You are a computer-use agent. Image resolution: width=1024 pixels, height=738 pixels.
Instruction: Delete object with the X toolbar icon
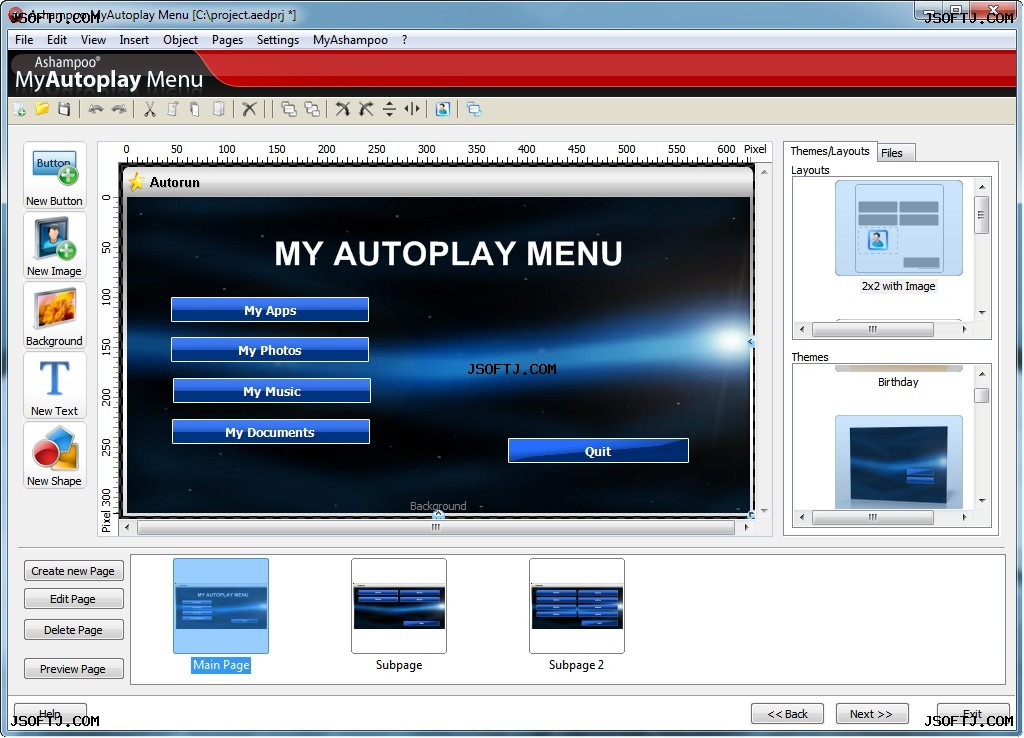249,109
